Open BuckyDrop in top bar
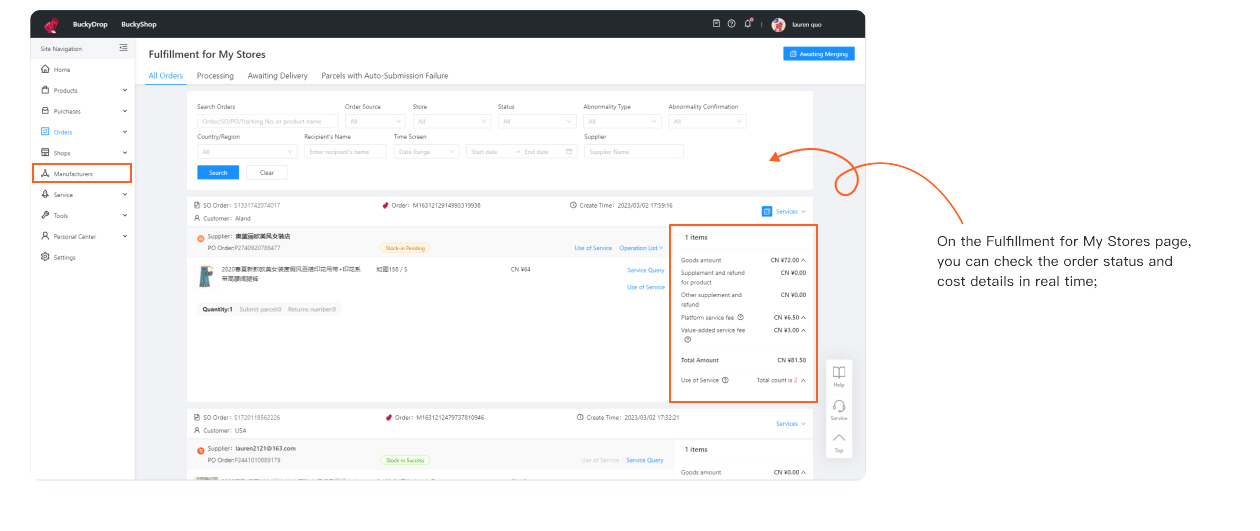The height and width of the screenshot is (531, 1260). pyautogui.click(x=89, y=24)
